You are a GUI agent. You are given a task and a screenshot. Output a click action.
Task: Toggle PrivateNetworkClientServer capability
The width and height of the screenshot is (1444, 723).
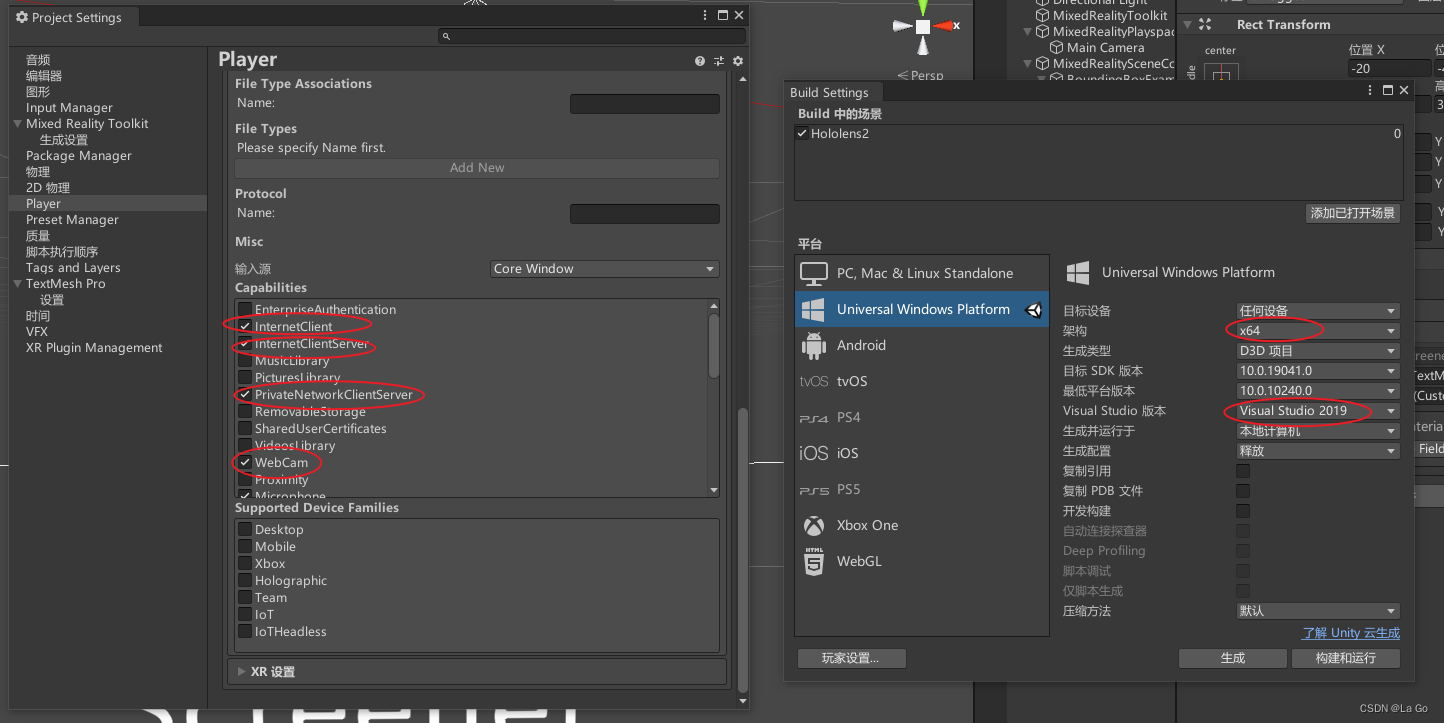click(245, 395)
